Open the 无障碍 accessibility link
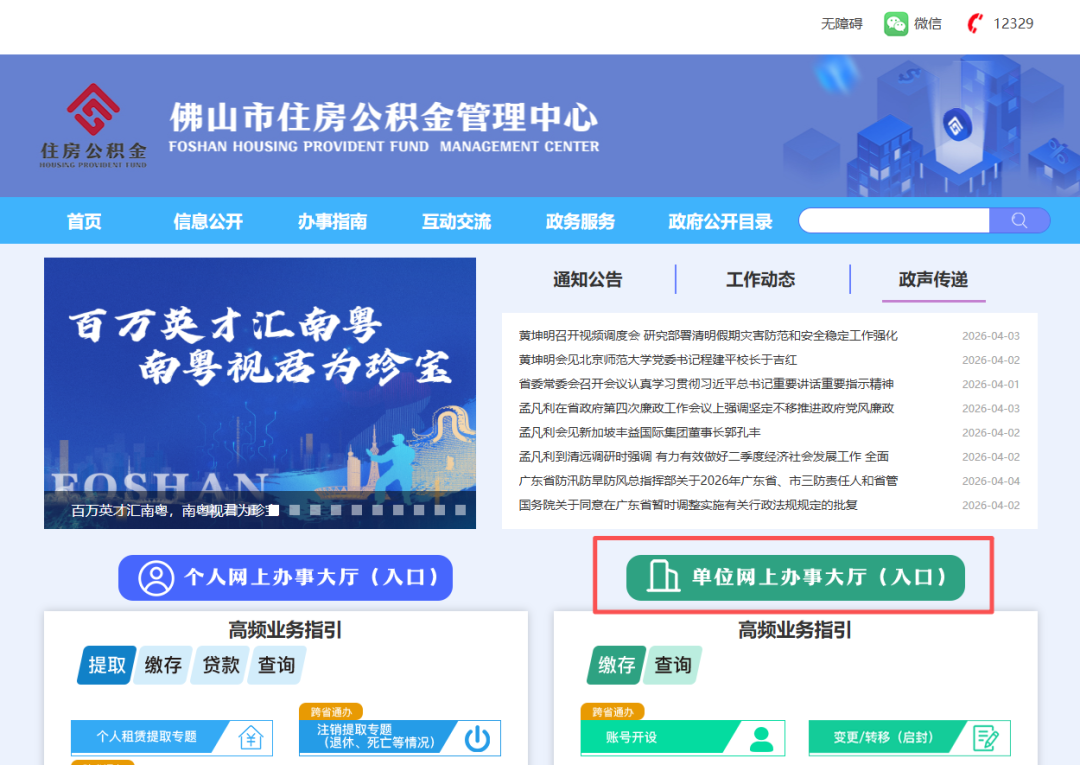This screenshot has width=1080, height=765. coord(841,24)
